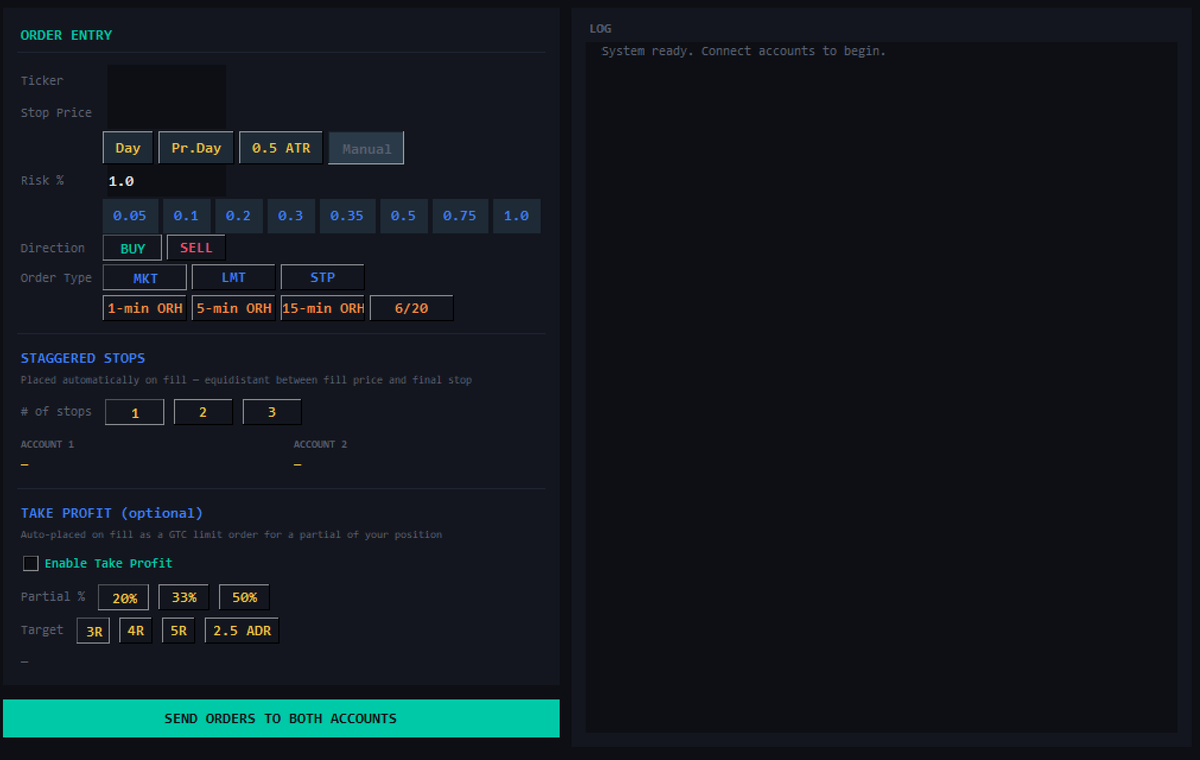
Task: Click the Ticker input field
Action: click(x=165, y=81)
